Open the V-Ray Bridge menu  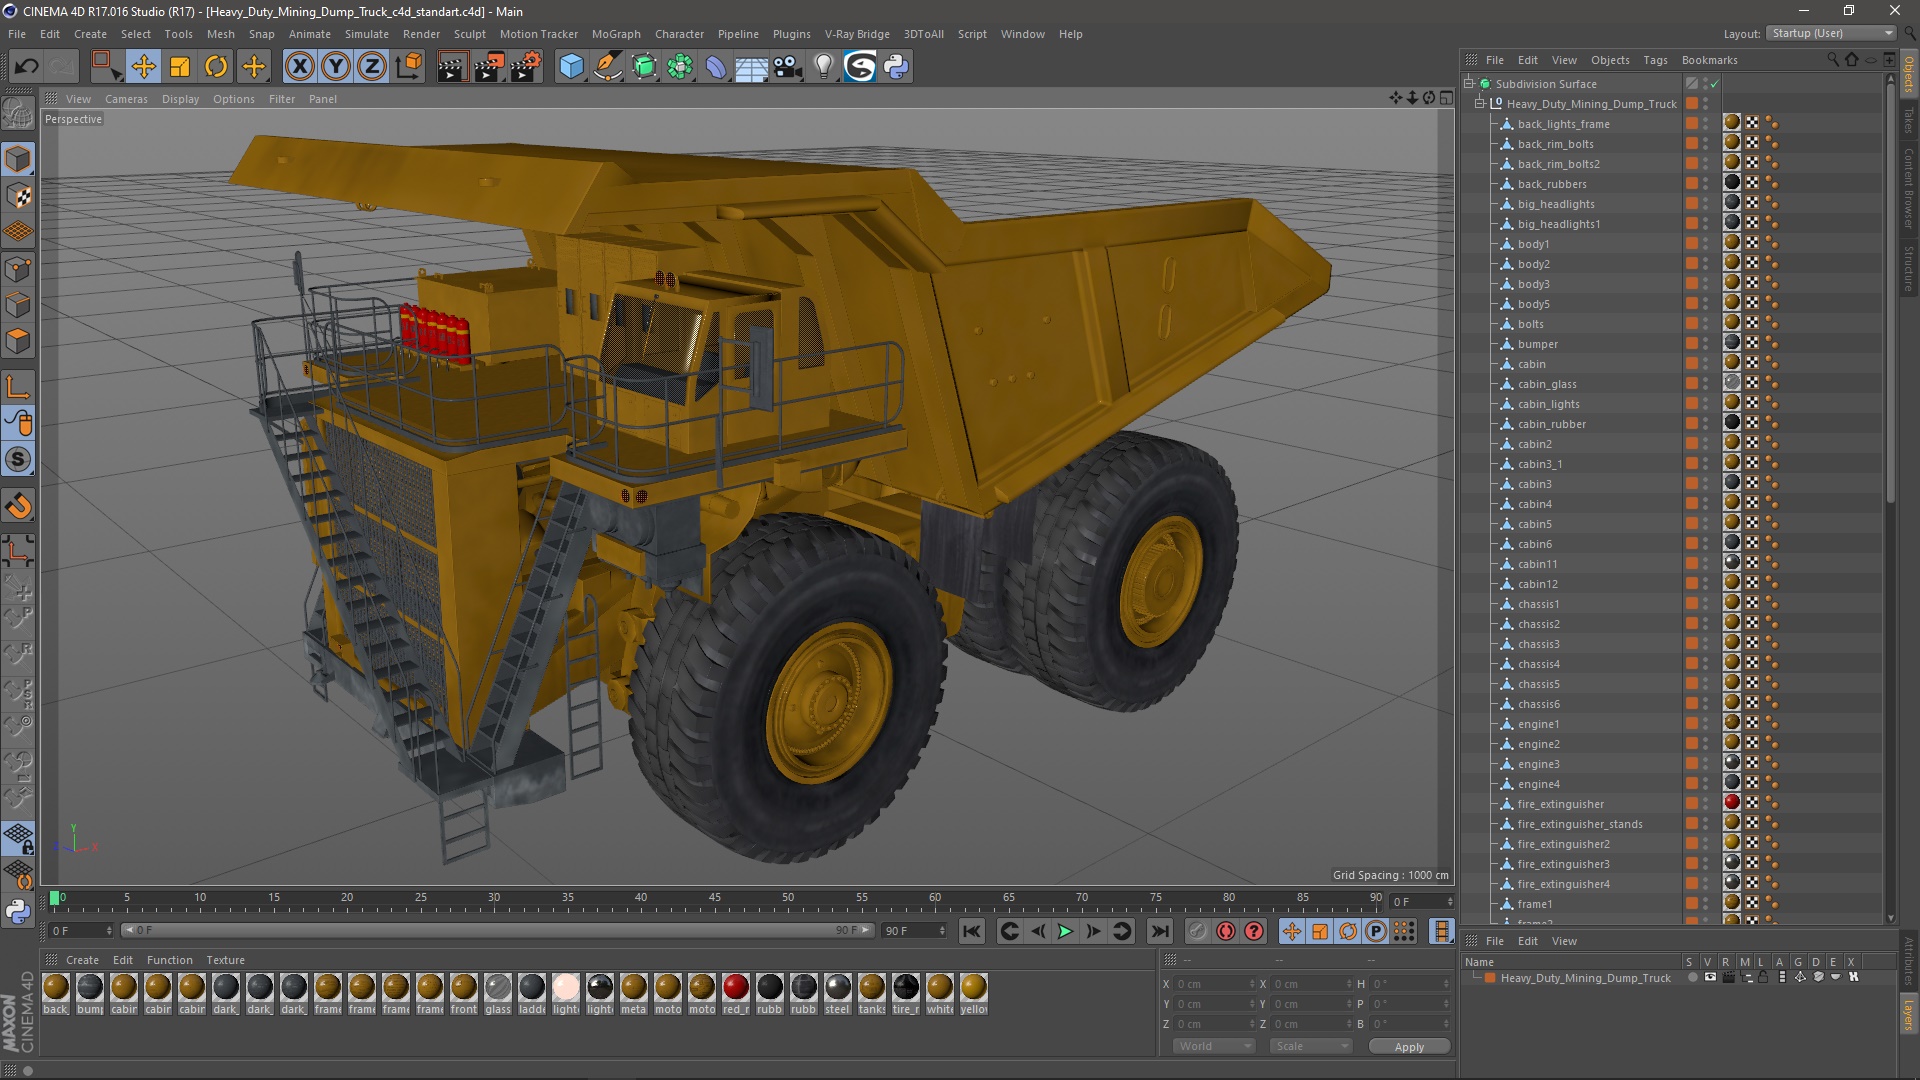click(x=857, y=34)
